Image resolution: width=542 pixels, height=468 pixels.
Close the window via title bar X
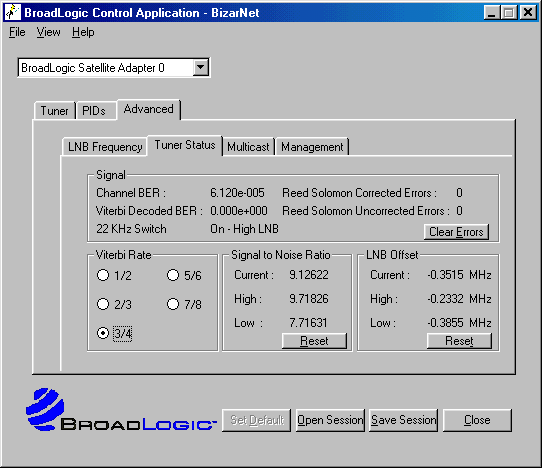pyautogui.click(x=528, y=12)
